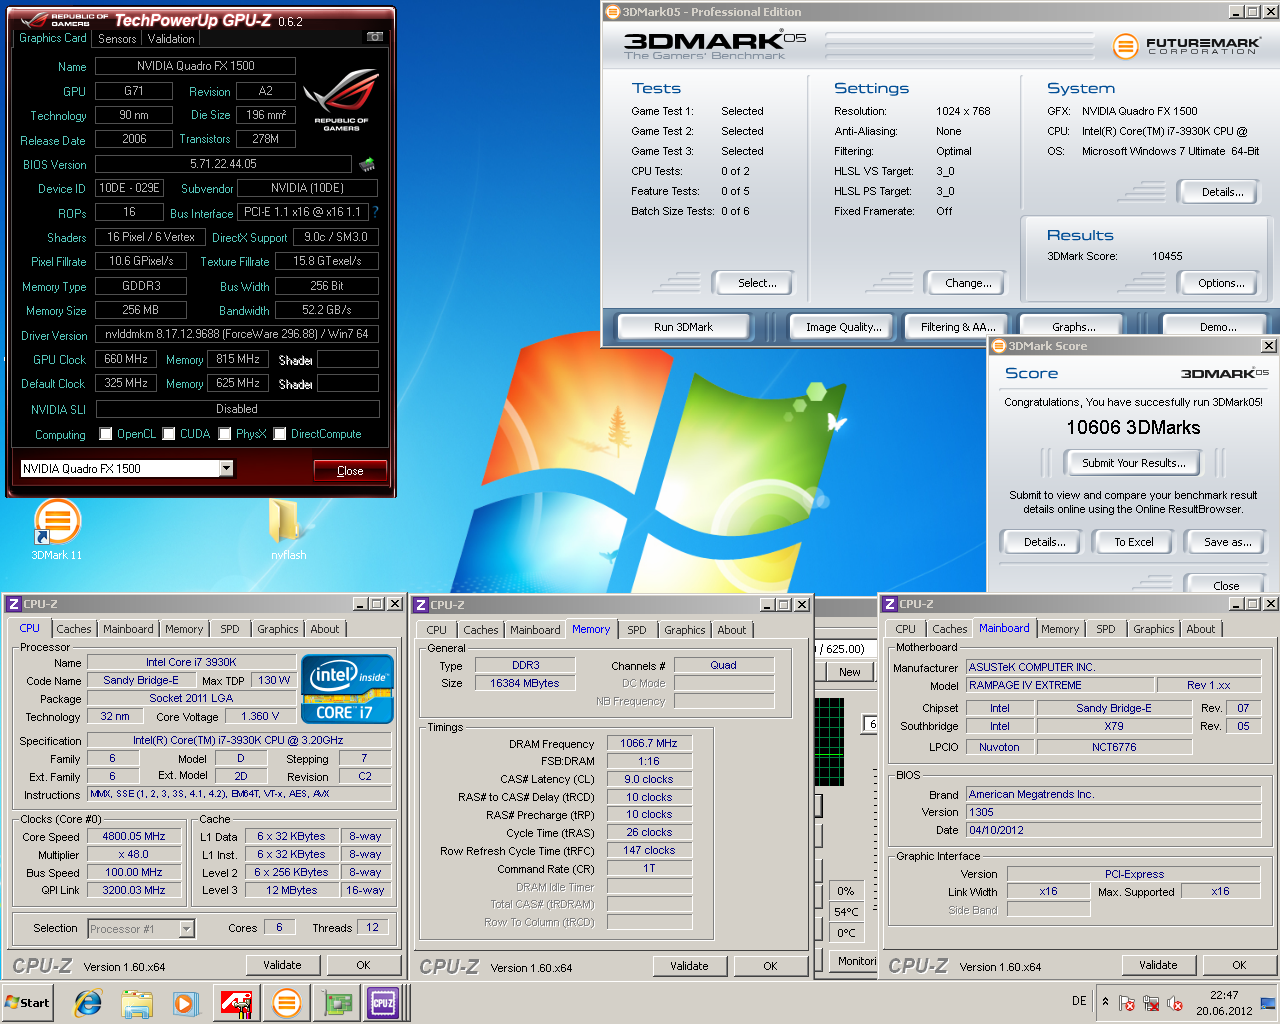
Task: Click the GPU Name field NVIDIA Quadro FX 1500
Action: pos(196,66)
